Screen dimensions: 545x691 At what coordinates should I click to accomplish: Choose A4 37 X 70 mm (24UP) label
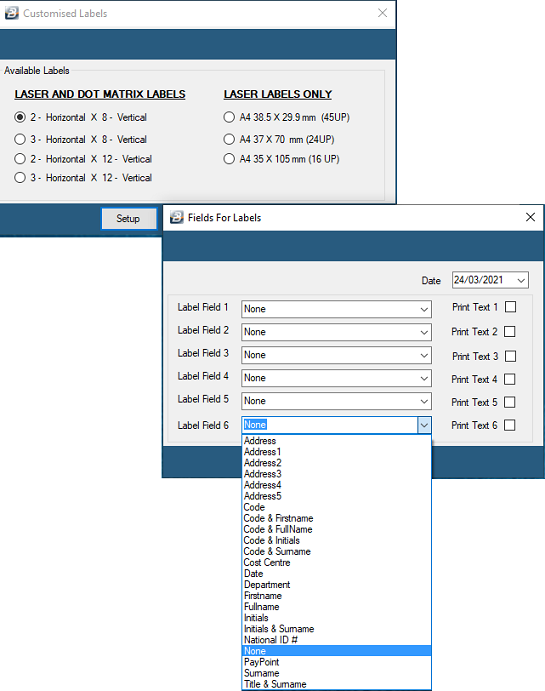tap(229, 139)
